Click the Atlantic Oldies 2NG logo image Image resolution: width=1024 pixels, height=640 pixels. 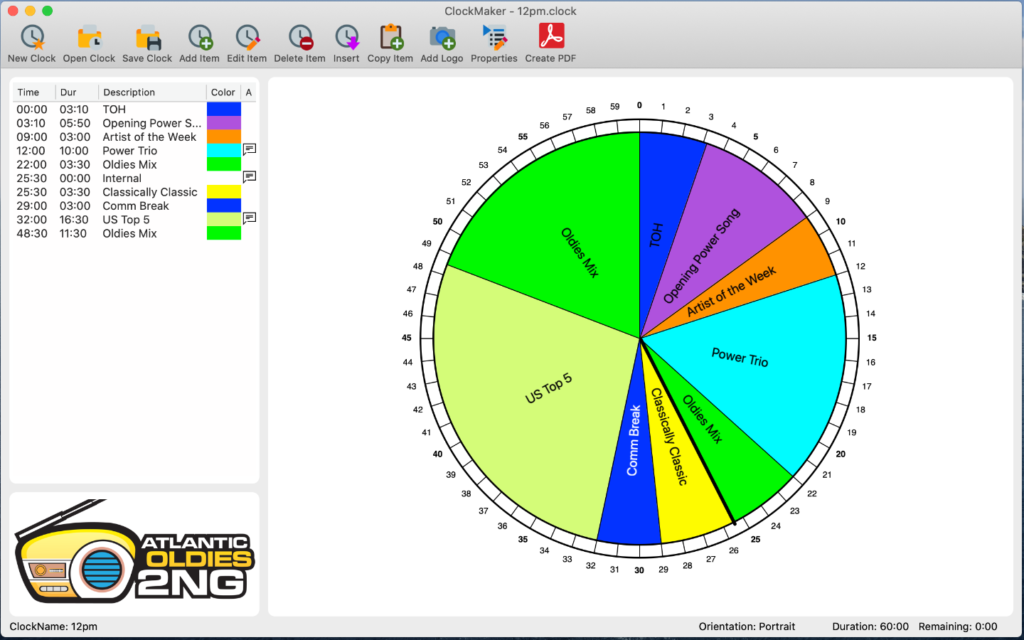coord(135,550)
